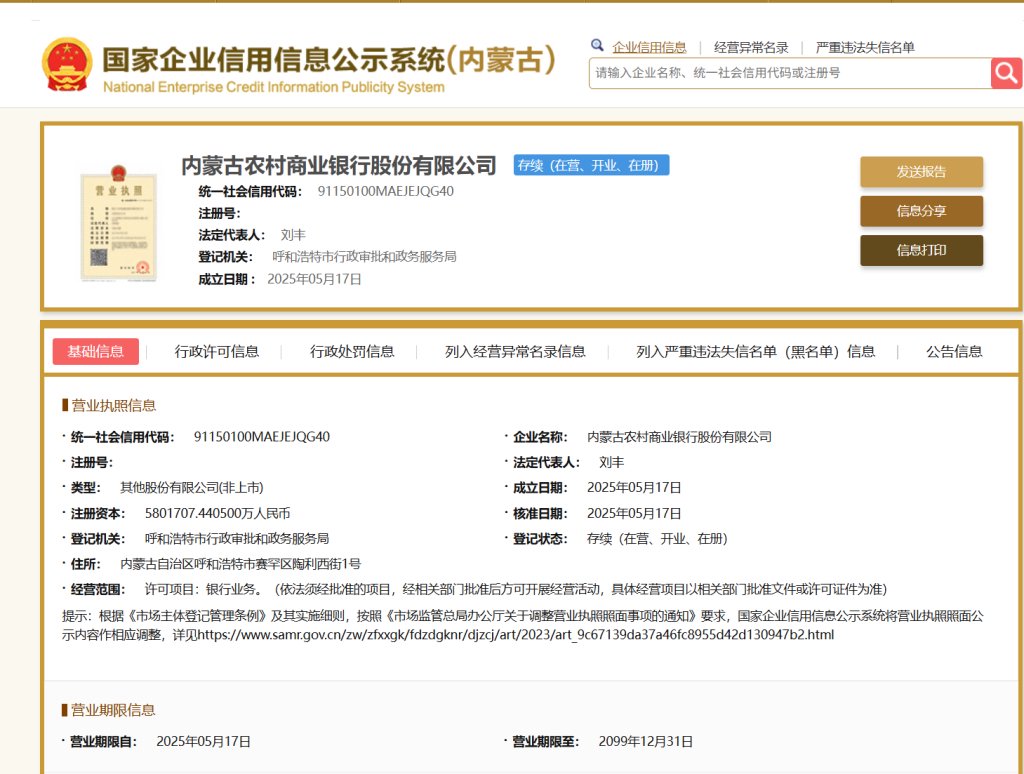The height and width of the screenshot is (774, 1024).
Task: Click the 发送报告 button
Action: pos(921,172)
